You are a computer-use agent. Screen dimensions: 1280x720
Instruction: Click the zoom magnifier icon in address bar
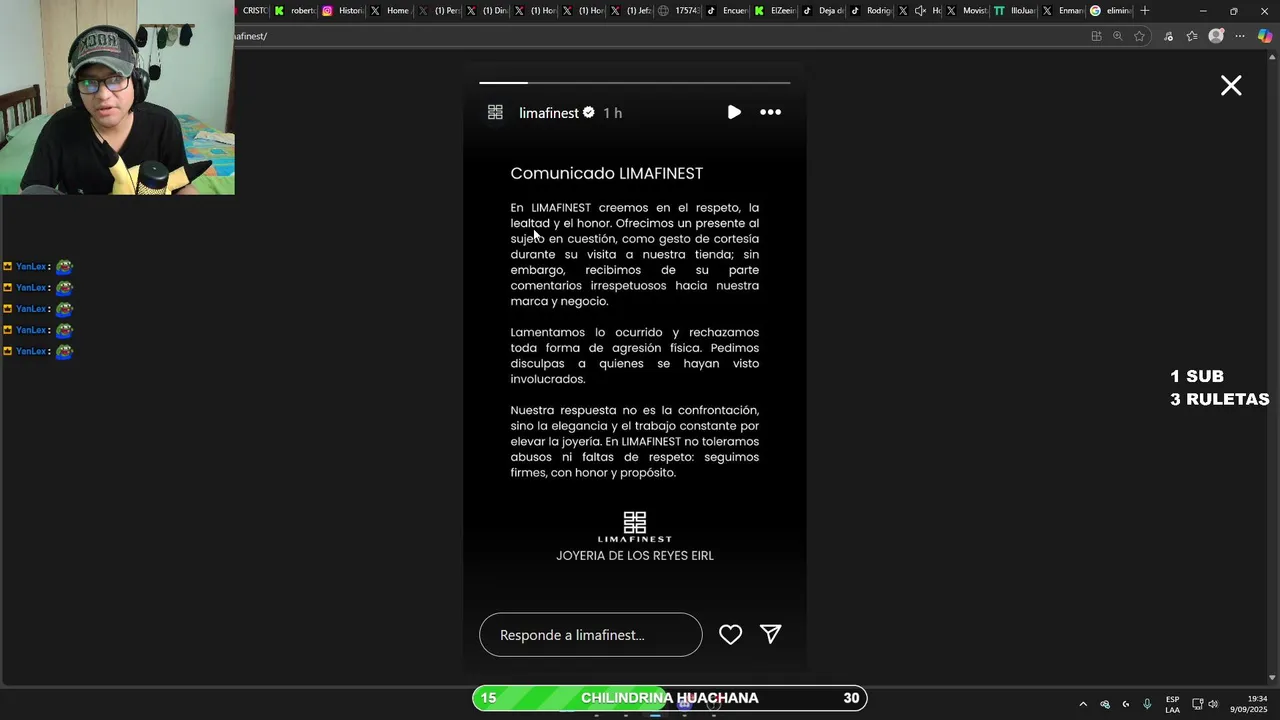click(1117, 36)
